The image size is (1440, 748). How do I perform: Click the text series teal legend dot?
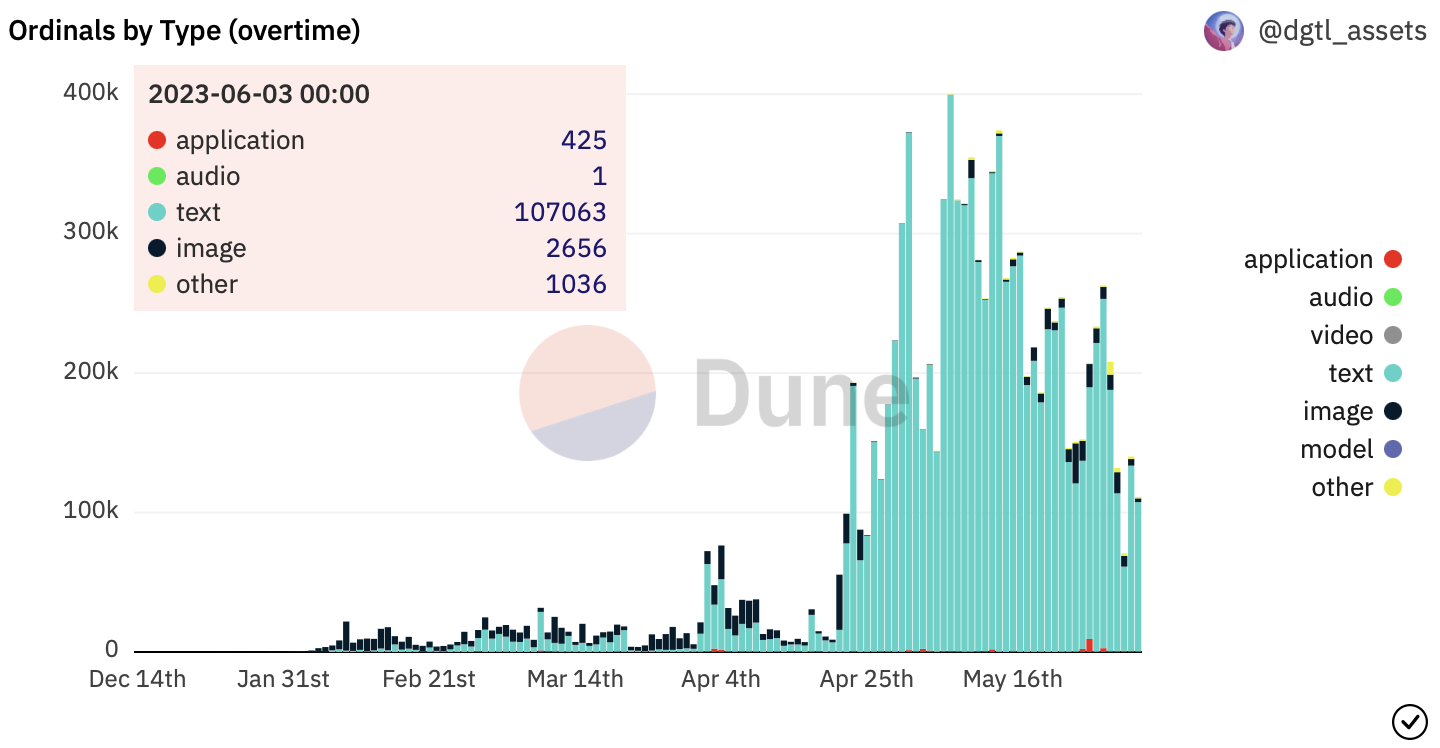(x=1392, y=374)
